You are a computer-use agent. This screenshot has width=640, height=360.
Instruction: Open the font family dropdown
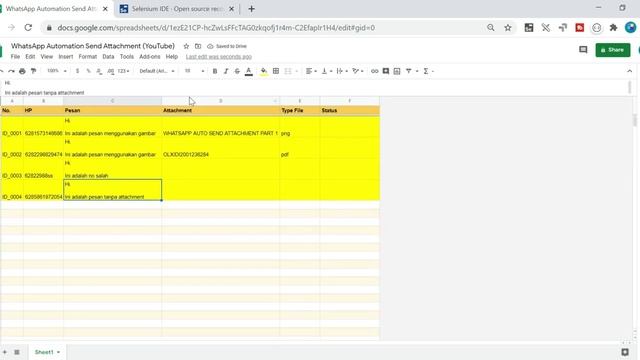[157, 71]
